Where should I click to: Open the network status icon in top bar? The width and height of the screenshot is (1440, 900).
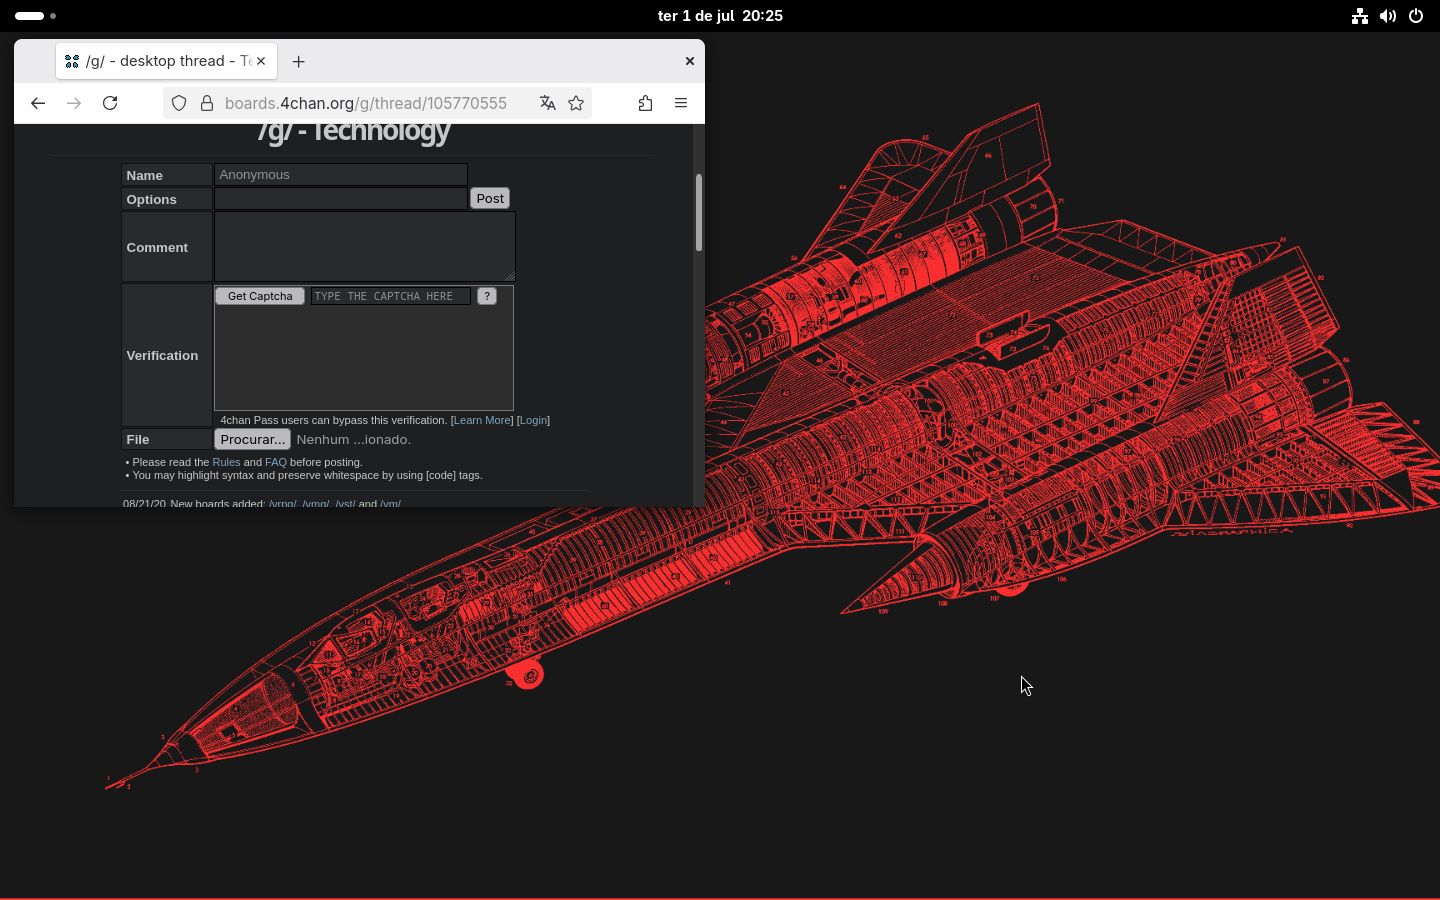[1360, 16]
